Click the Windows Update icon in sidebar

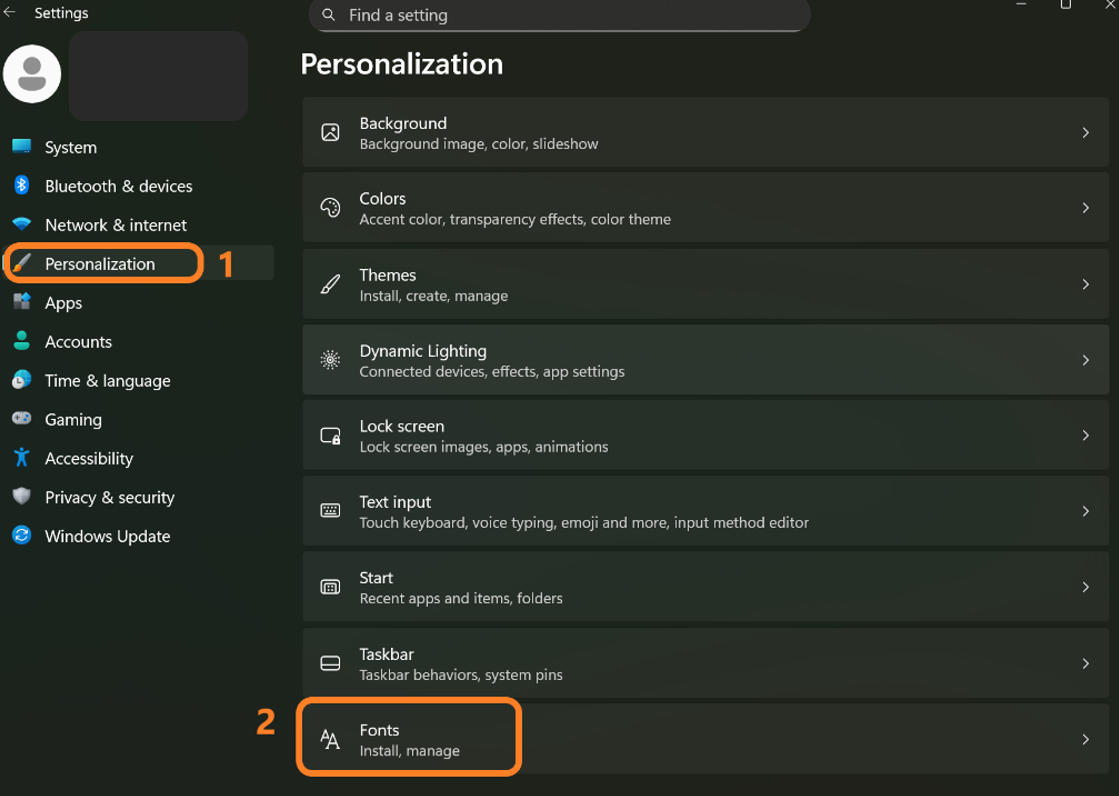click(22, 536)
